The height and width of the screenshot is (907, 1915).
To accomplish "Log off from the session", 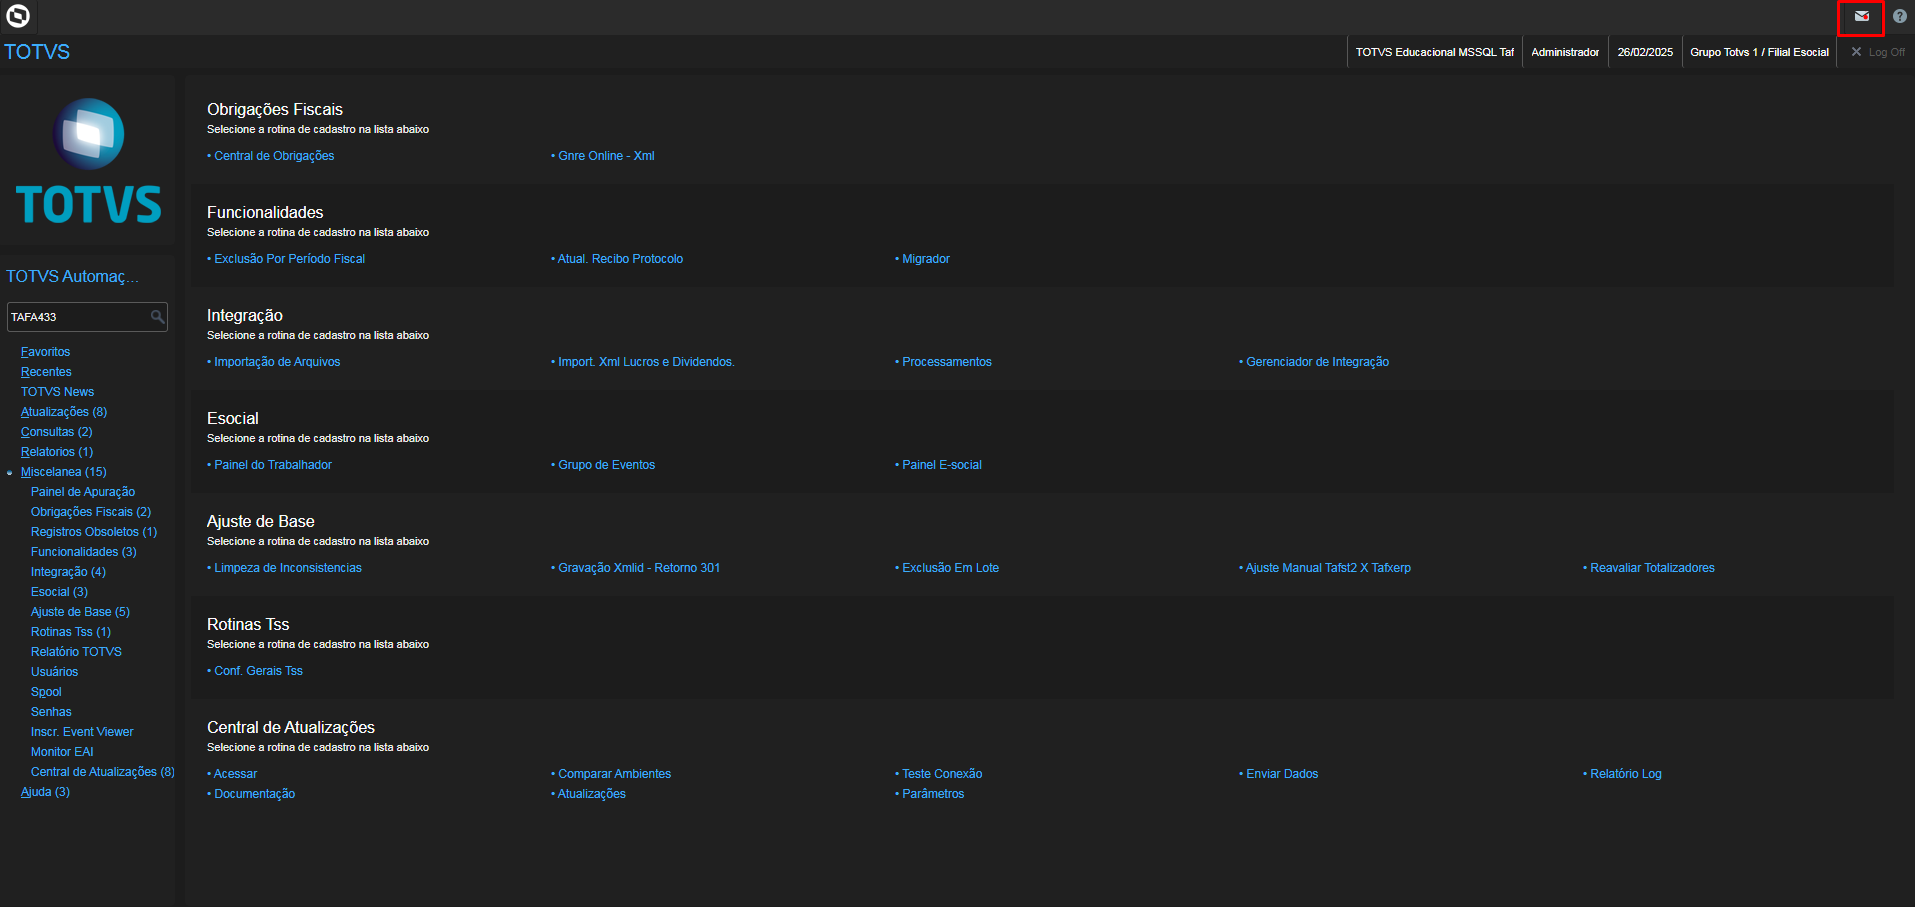I will tap(1878, 52).
